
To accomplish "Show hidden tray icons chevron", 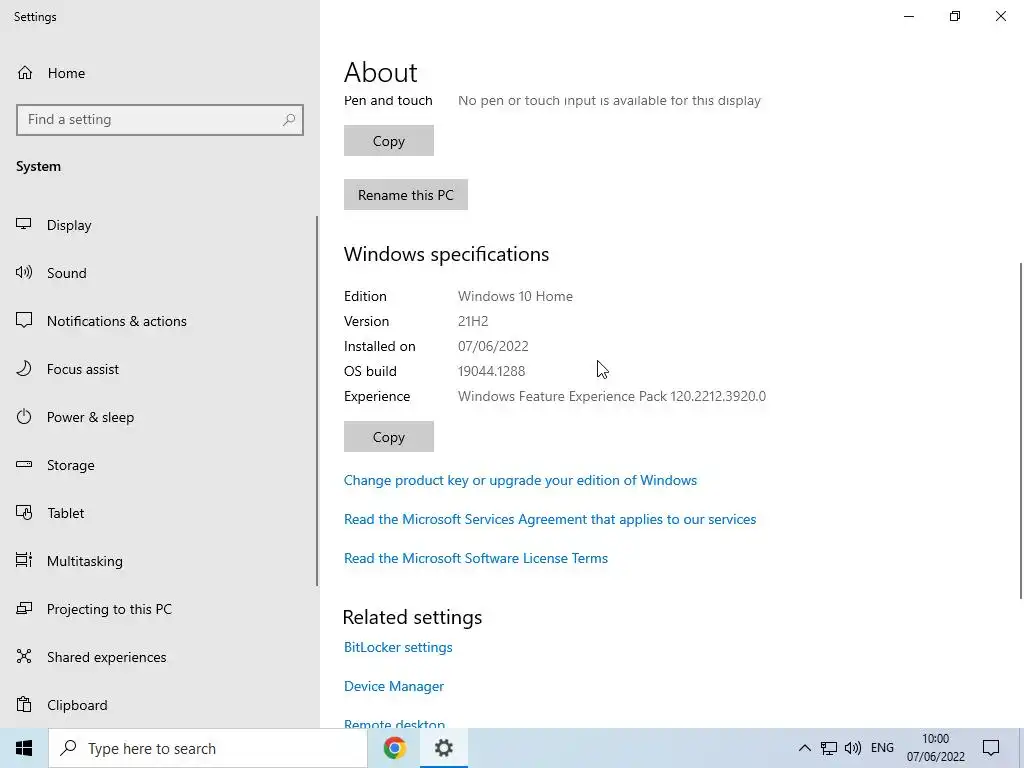I will tap(805, 748).
